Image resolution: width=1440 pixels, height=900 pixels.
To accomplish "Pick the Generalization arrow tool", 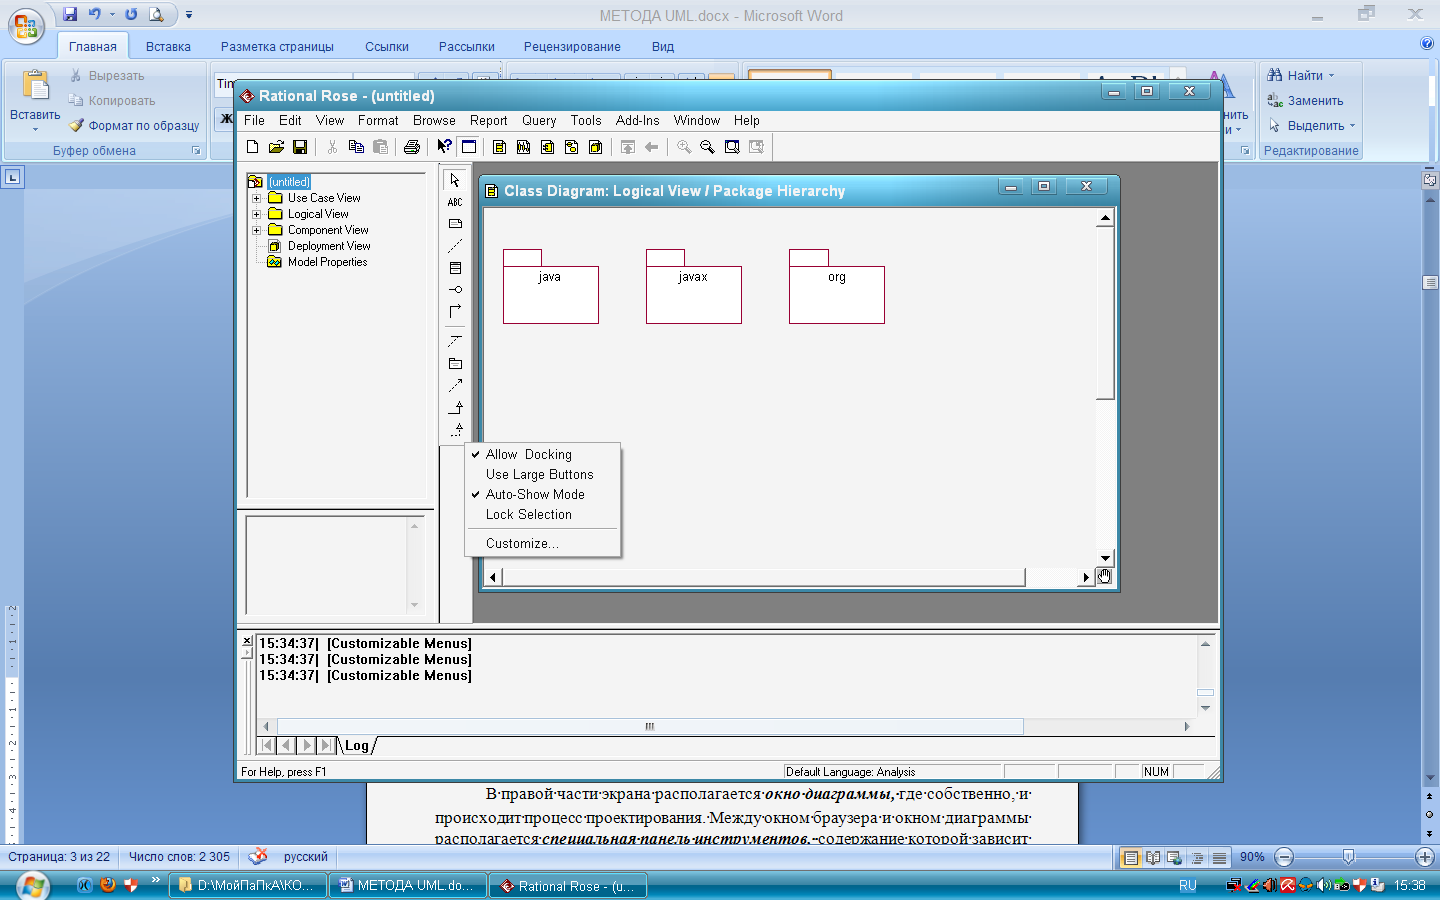I will (x=455, y=408).
